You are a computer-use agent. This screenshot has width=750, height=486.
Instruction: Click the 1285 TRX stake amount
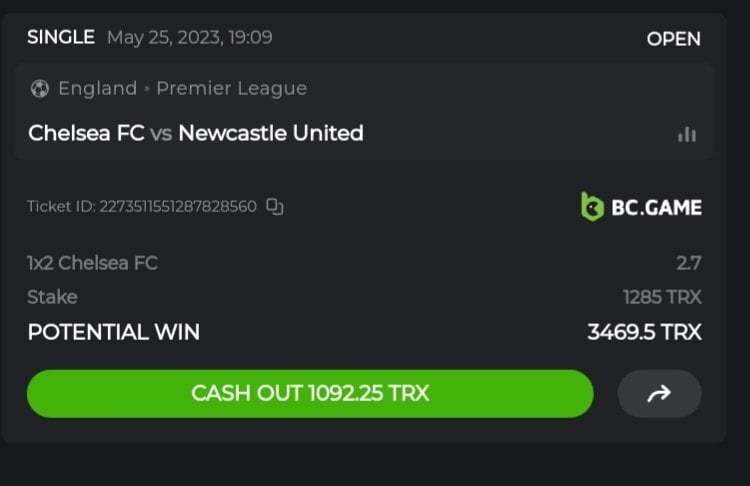click(661, 297)
